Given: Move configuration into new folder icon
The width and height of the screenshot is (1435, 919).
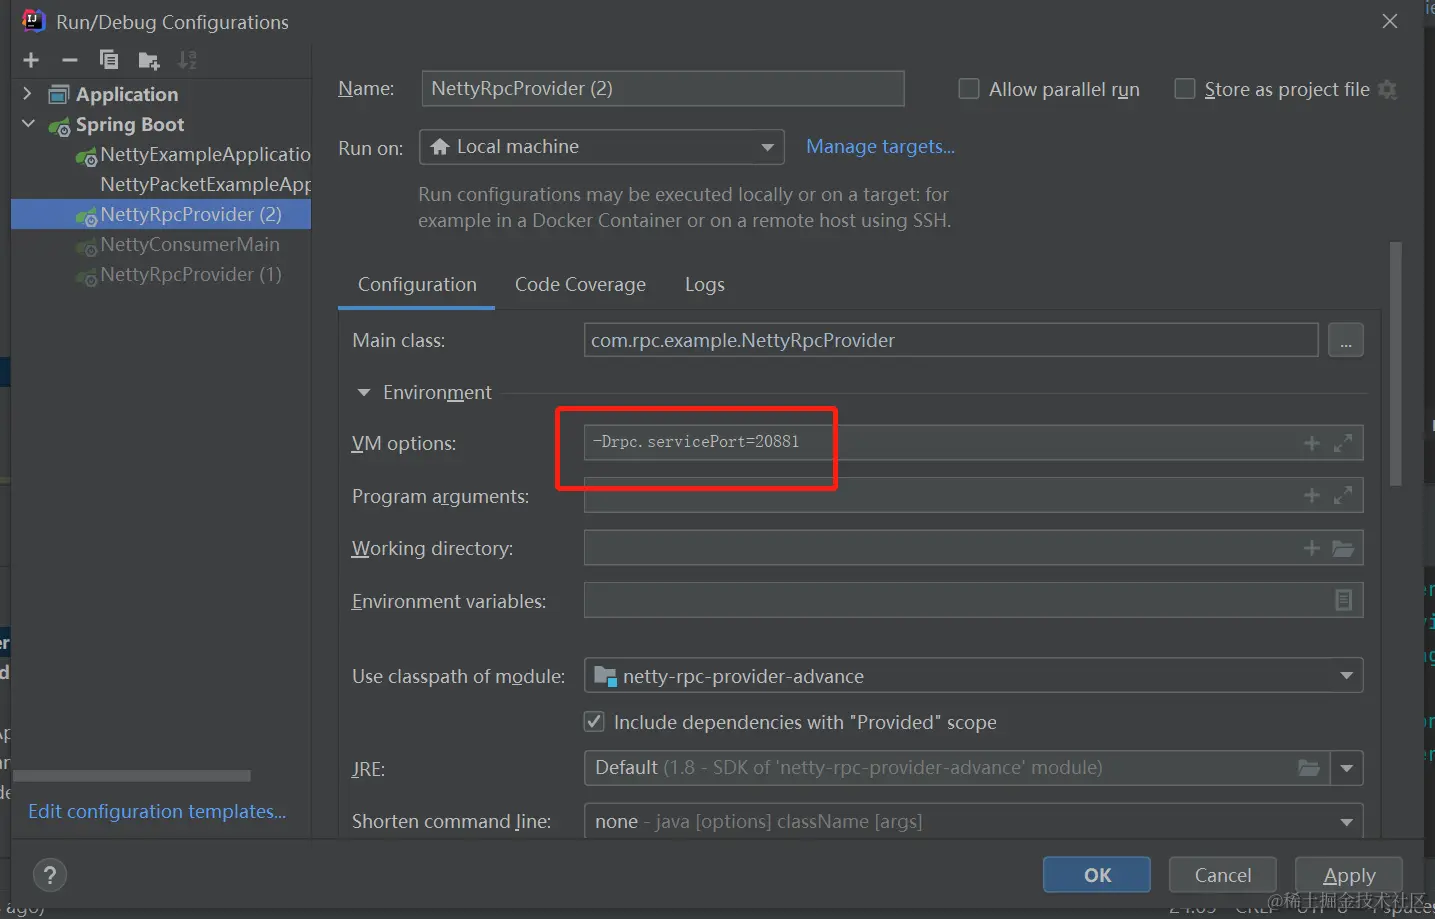Looking at the screenshot, I should 149,61.
